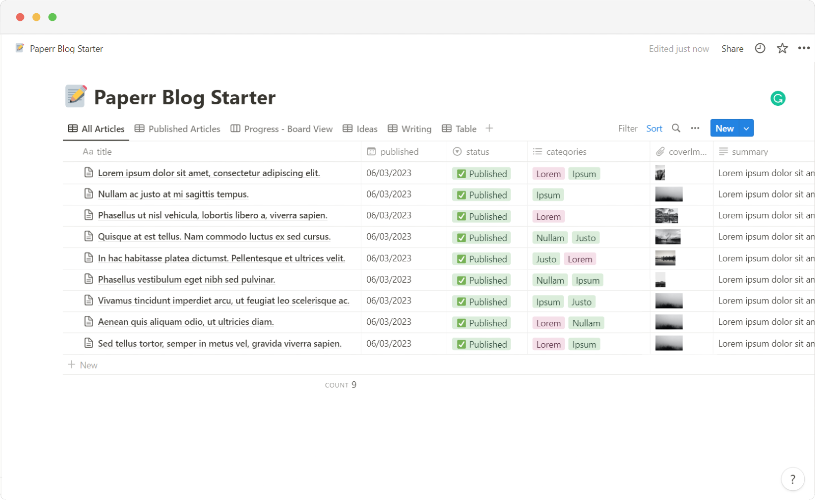Viewport: 815px width, 500px height.
Task: Click the breadcrumb page icon in the top bar
Action: [20, 48]
